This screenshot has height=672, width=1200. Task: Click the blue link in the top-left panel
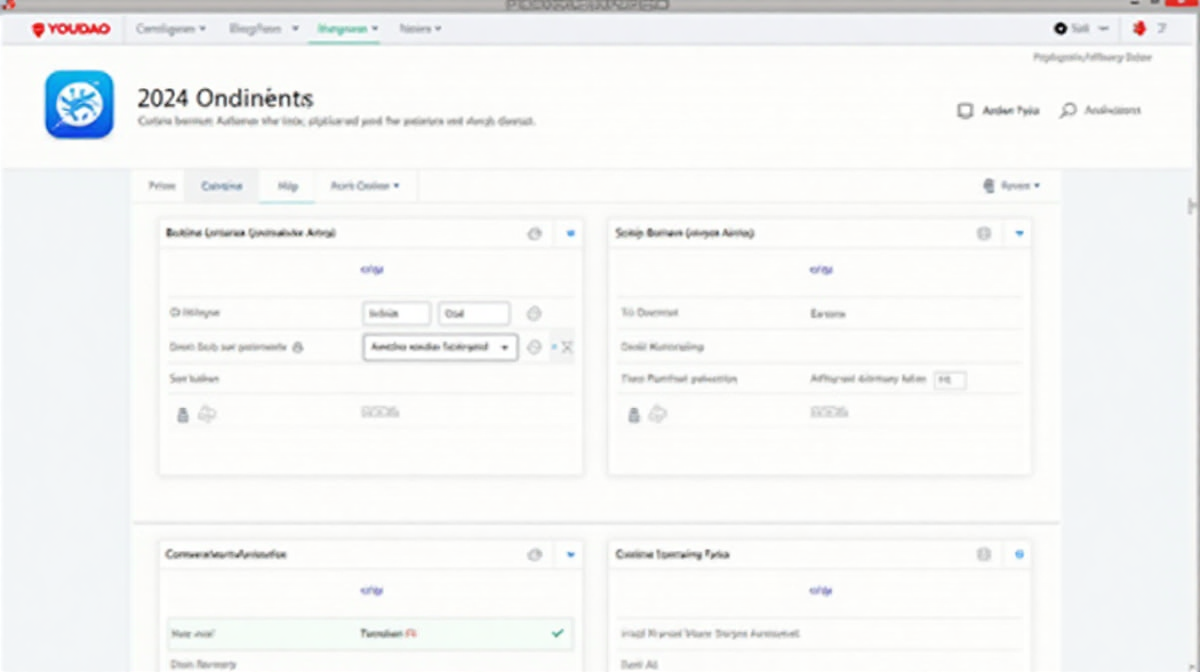pyautogui.click(x=372, y=270)
